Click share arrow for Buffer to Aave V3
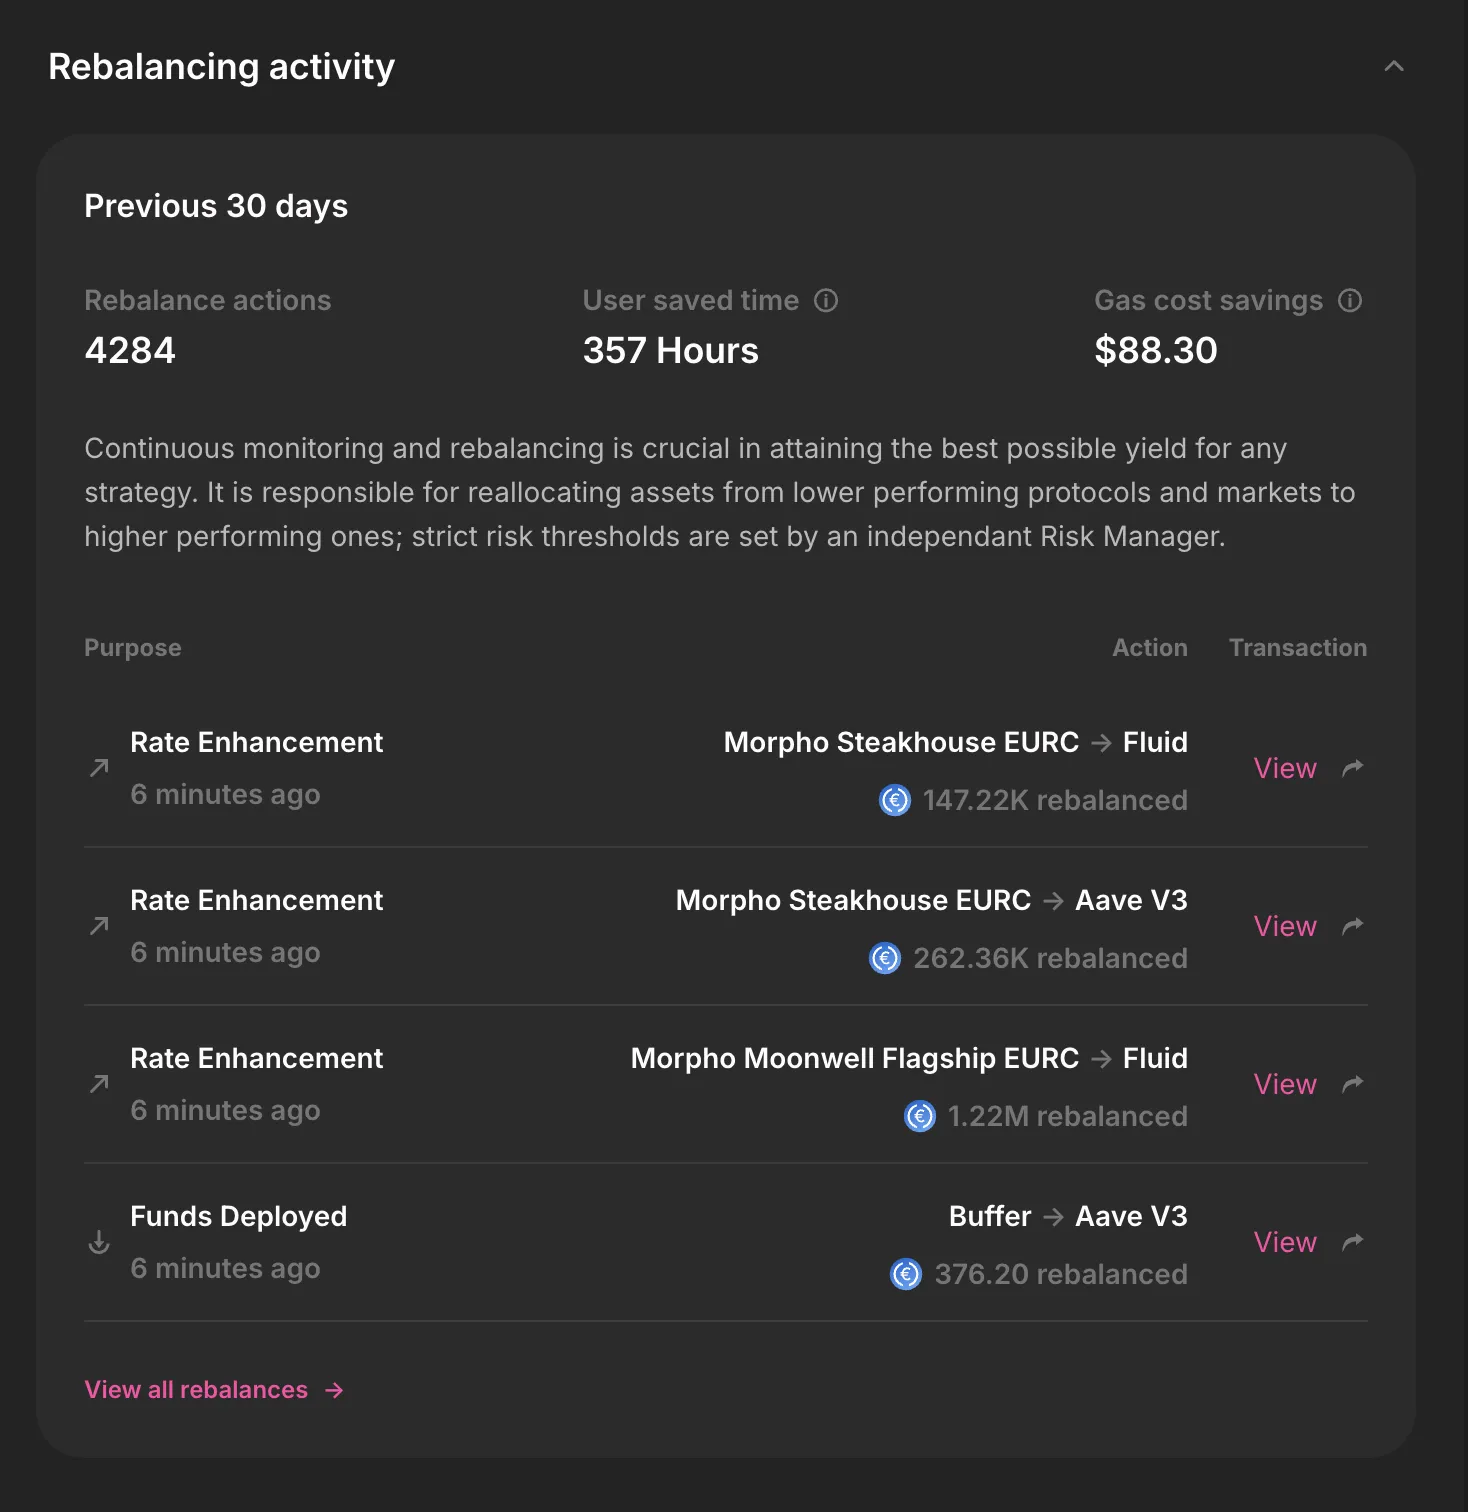Image resolution: width=1468 pixels, height=1512 pixels. coord(1353,1242)
